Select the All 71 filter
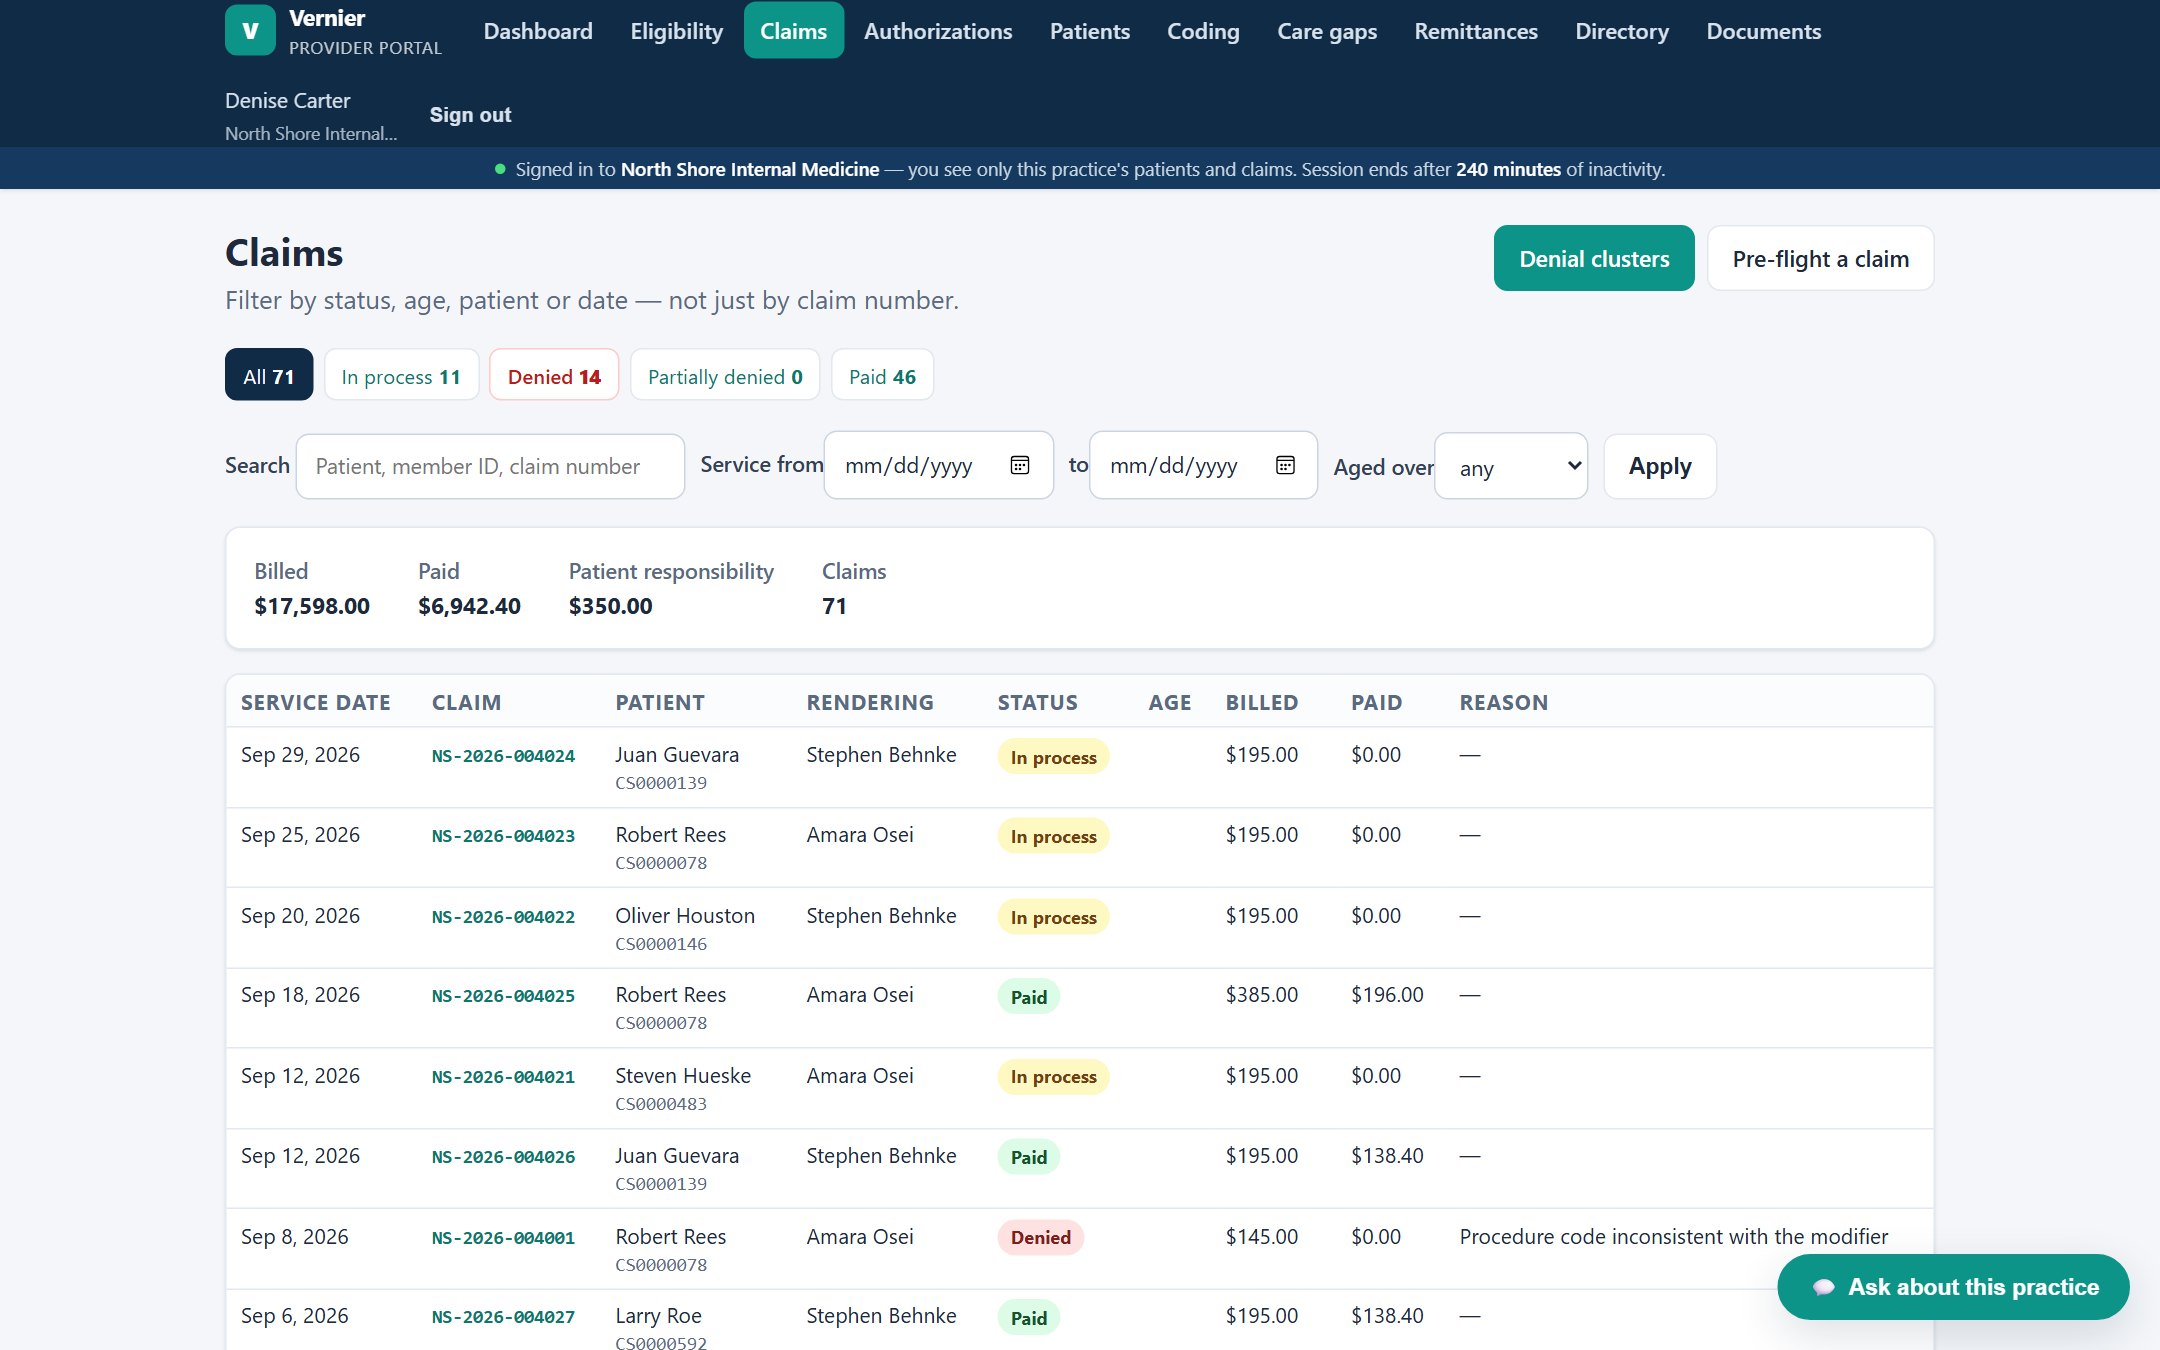The image size is (2160, 1350). coord(269,376)
